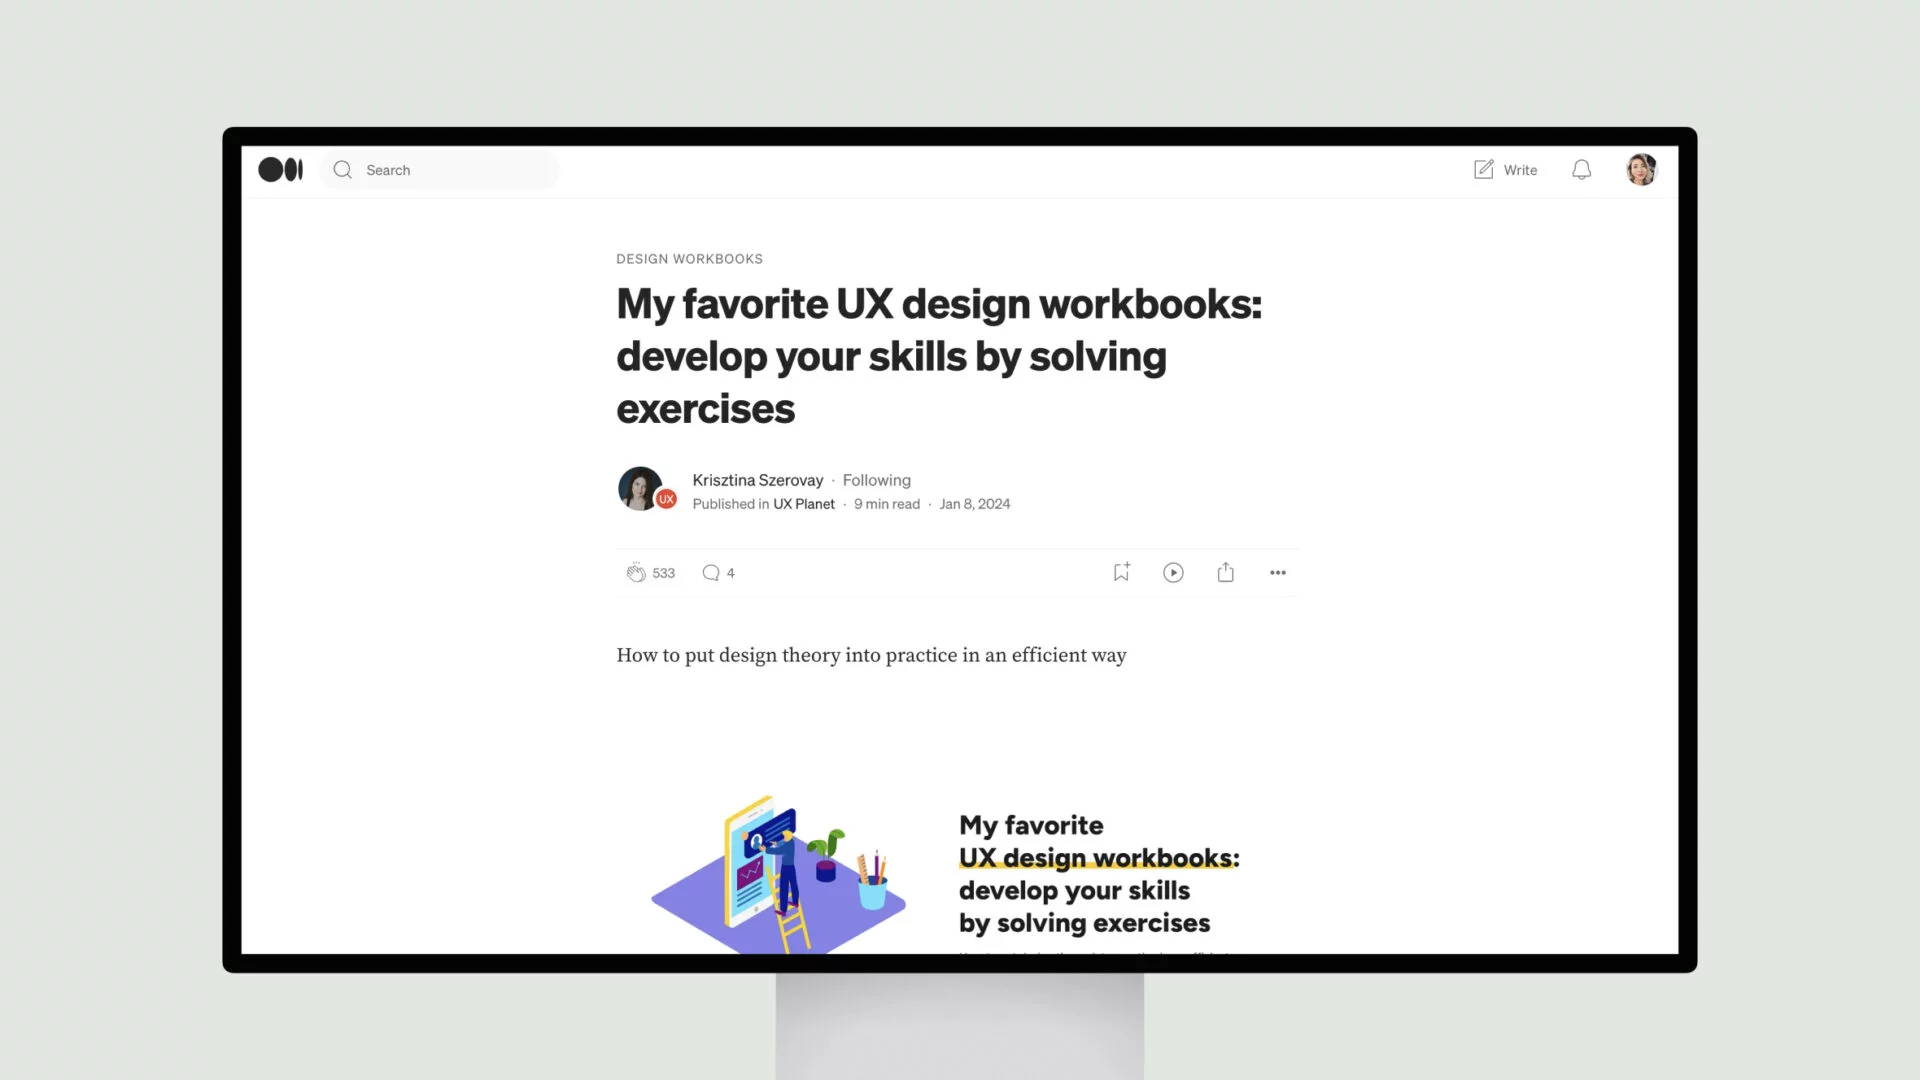View the 533 claps count
The height and width of the screenshot is (1080, 1920).
click(x=663, y=572)
